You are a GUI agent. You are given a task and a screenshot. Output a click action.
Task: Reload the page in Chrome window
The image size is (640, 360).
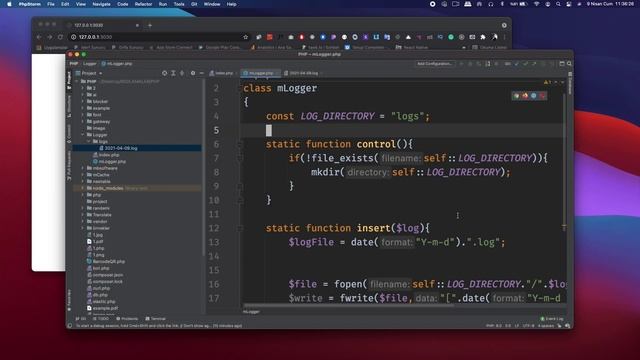coord(60,37)
